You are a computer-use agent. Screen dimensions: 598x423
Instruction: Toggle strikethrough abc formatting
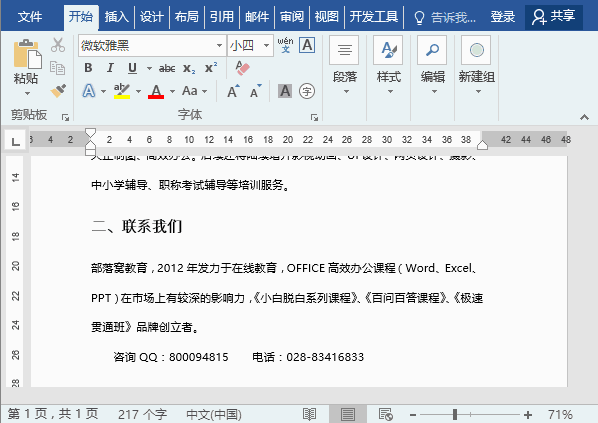pos(167,68)
